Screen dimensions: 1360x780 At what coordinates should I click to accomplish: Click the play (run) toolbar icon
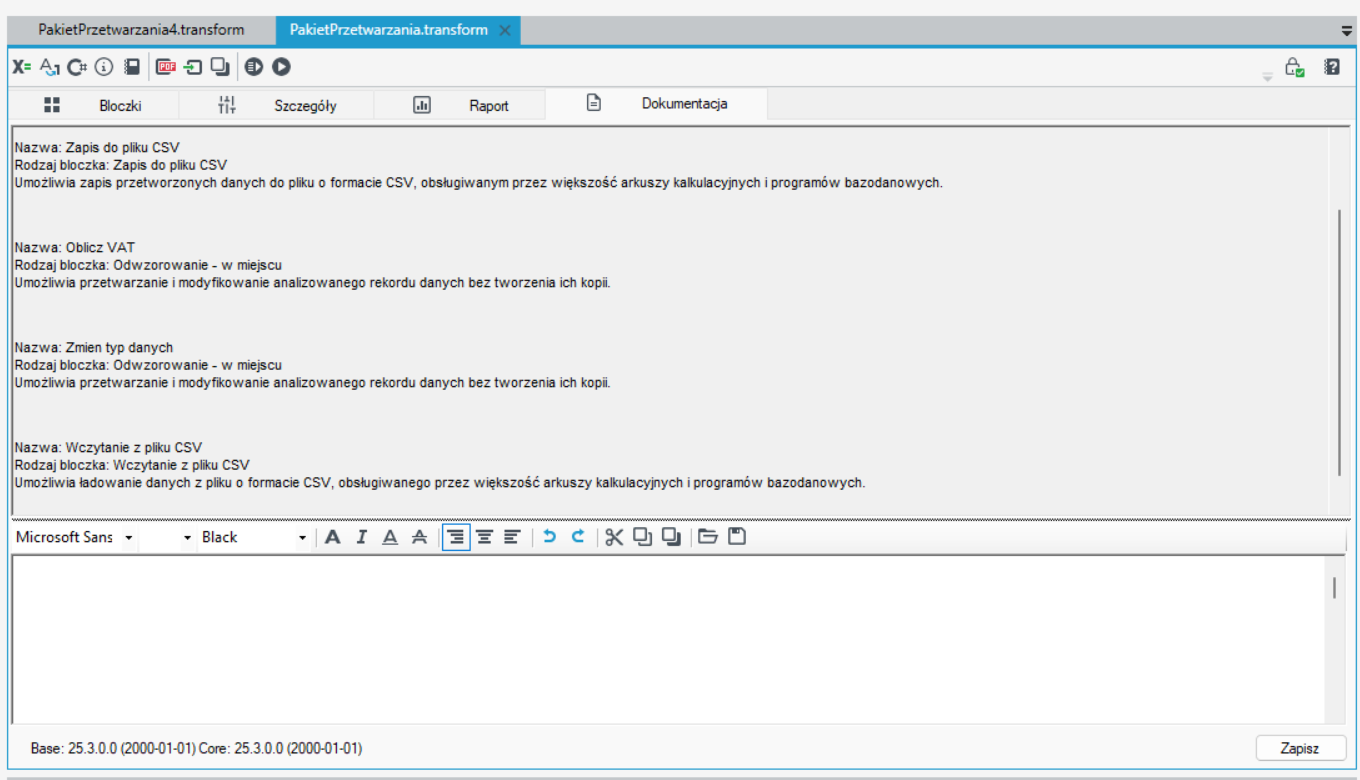coord(281,67)
